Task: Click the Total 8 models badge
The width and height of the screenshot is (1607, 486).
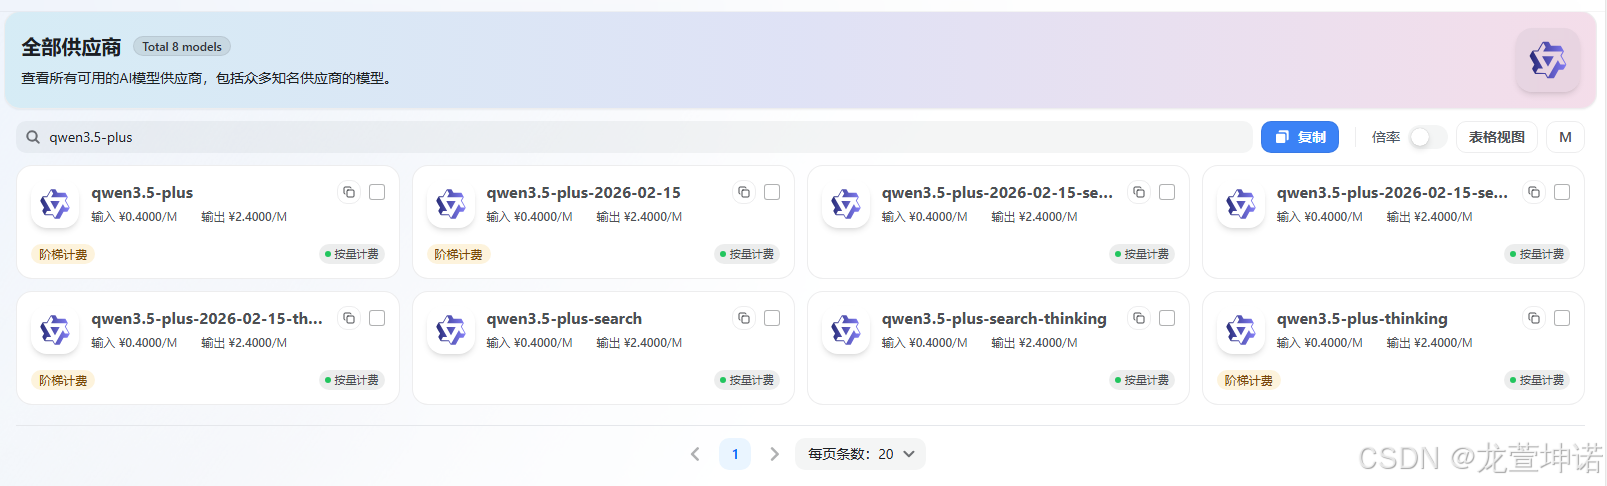Action: pyautogui.click(x=182, y=47)
